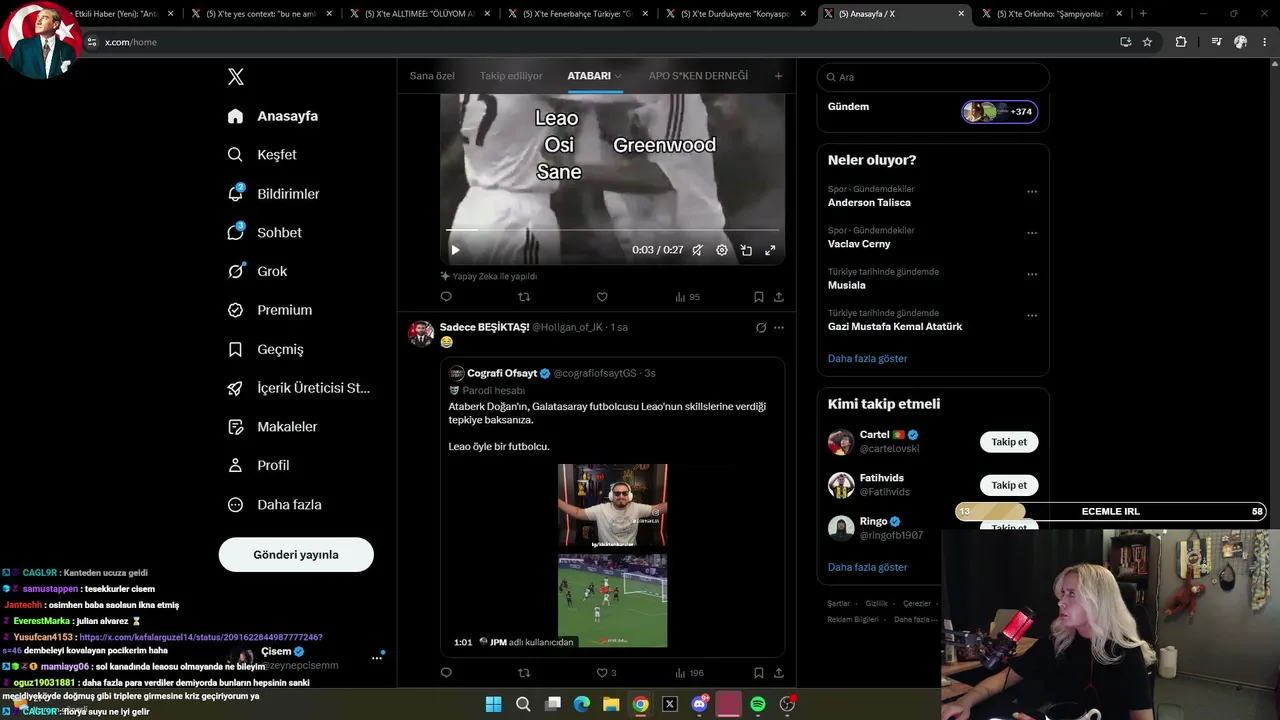
Task: Reply to the post with 196 views
Action: pos(446,673)
